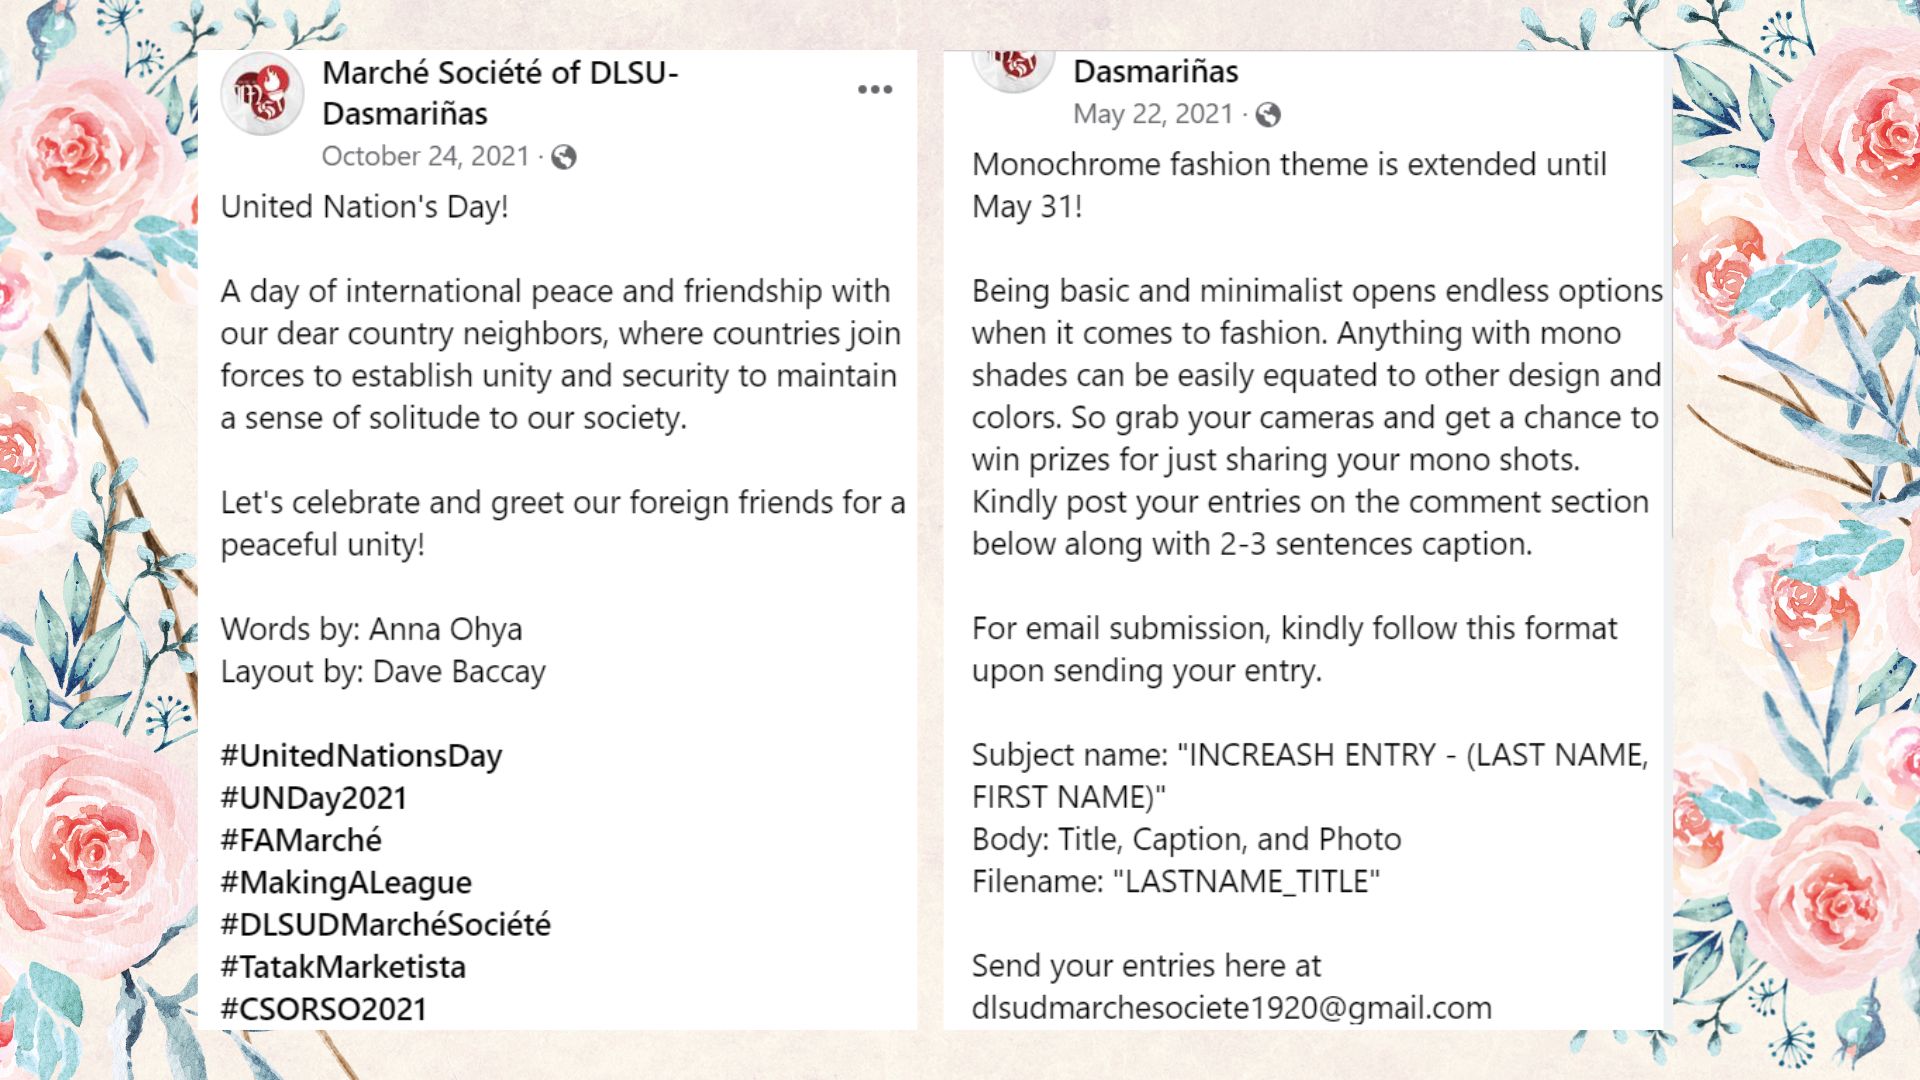Click the dlsudmarchesociete1920@gmail.com email address

1231,1008
